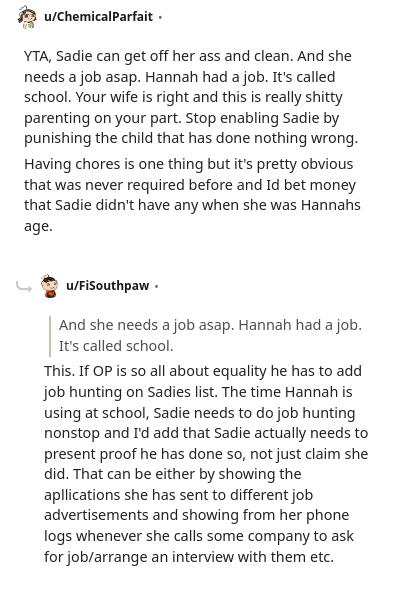Click the quoted line 'It's called school.'
400x592 pixels.
(x=116, y=346)
